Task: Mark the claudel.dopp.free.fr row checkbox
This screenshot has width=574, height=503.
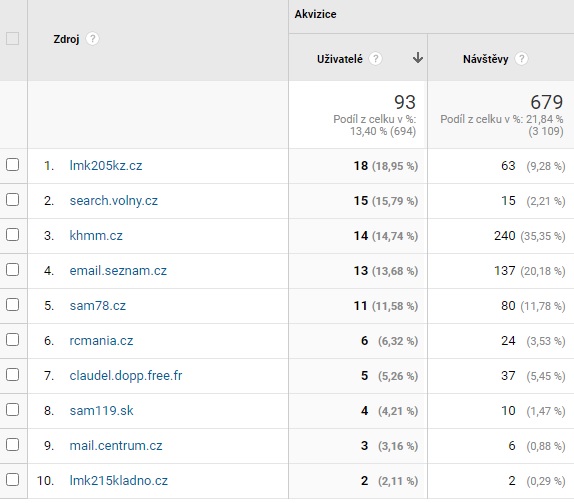Action: pos(12,375)
